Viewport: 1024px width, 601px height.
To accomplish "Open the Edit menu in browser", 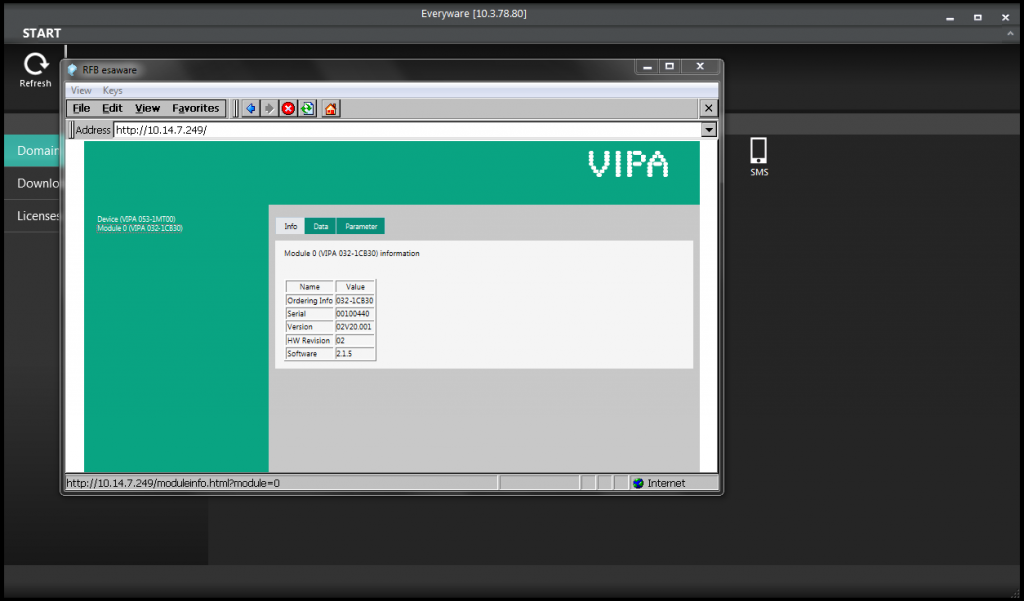I will coord(112,108).
